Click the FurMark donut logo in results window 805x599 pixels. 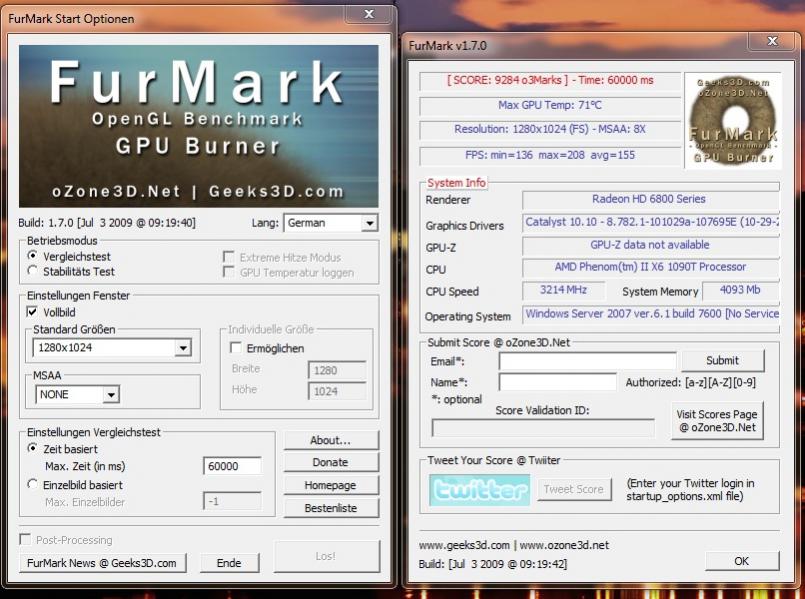pyautogui.click(x=733, y=121)
